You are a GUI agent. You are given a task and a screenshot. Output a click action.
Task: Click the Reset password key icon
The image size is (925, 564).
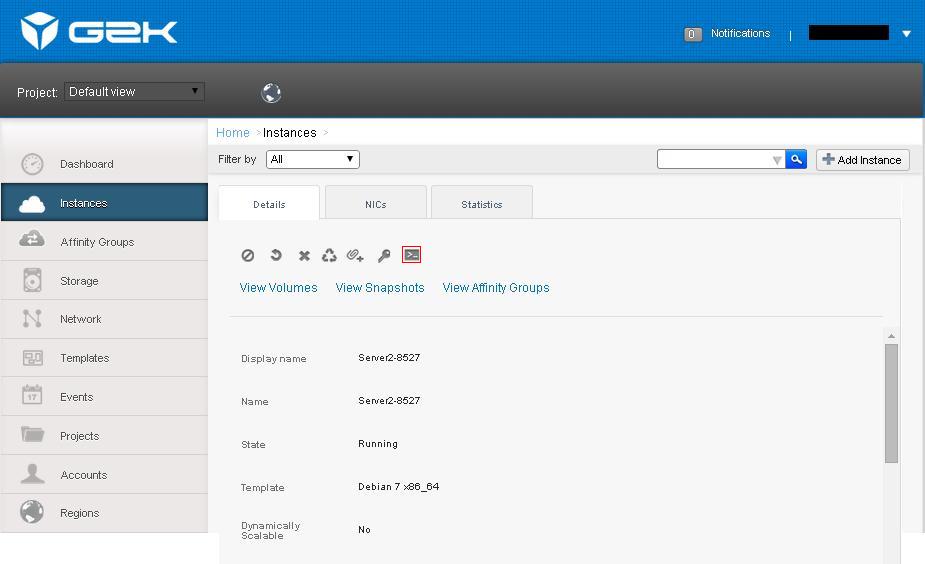pyautogui.click(x=384, y=255)
